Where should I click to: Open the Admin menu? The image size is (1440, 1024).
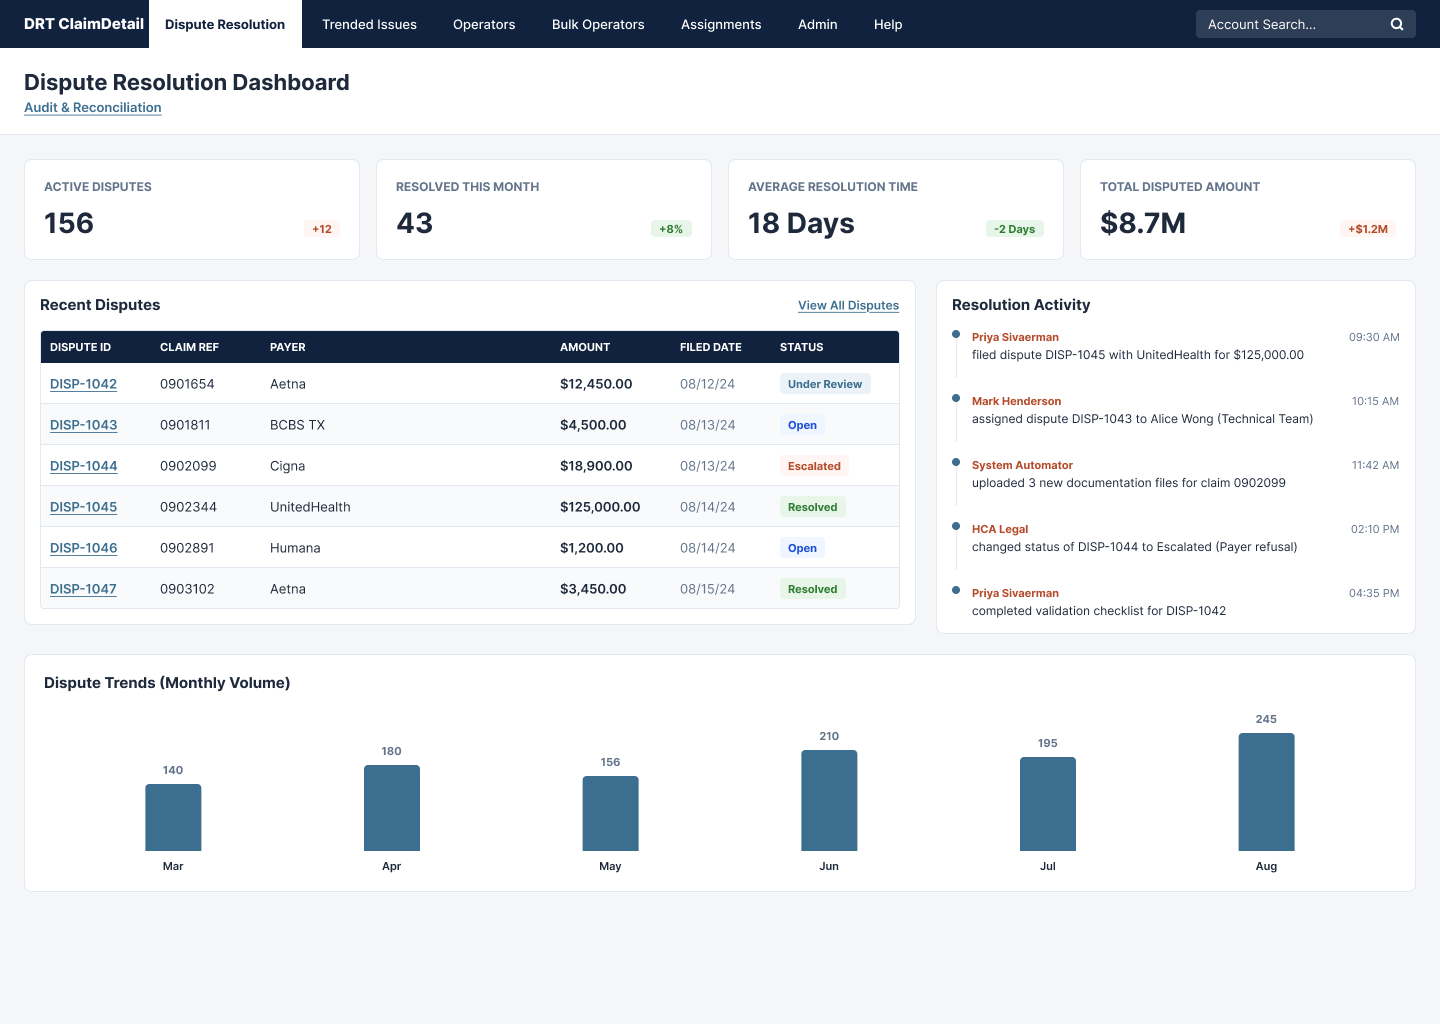pyautogui.click(x=818, y=24)
